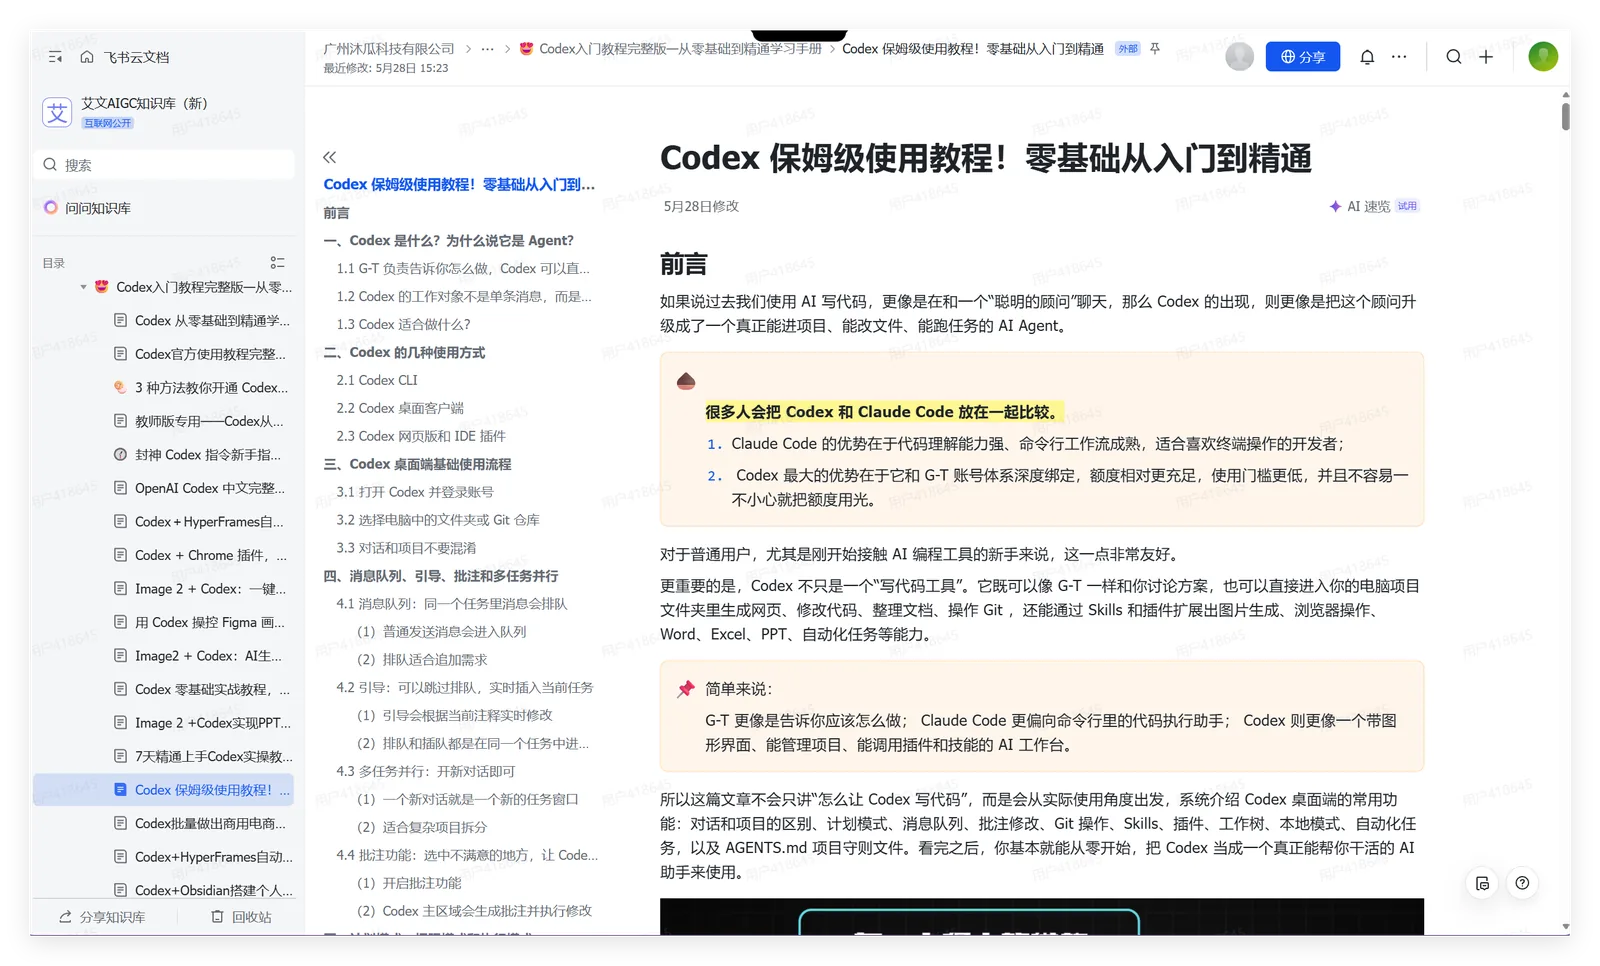Jump to (1) 开启批注功能 outline entry
Viewport: 1600px width, 966px height.
tap(409, 883)
